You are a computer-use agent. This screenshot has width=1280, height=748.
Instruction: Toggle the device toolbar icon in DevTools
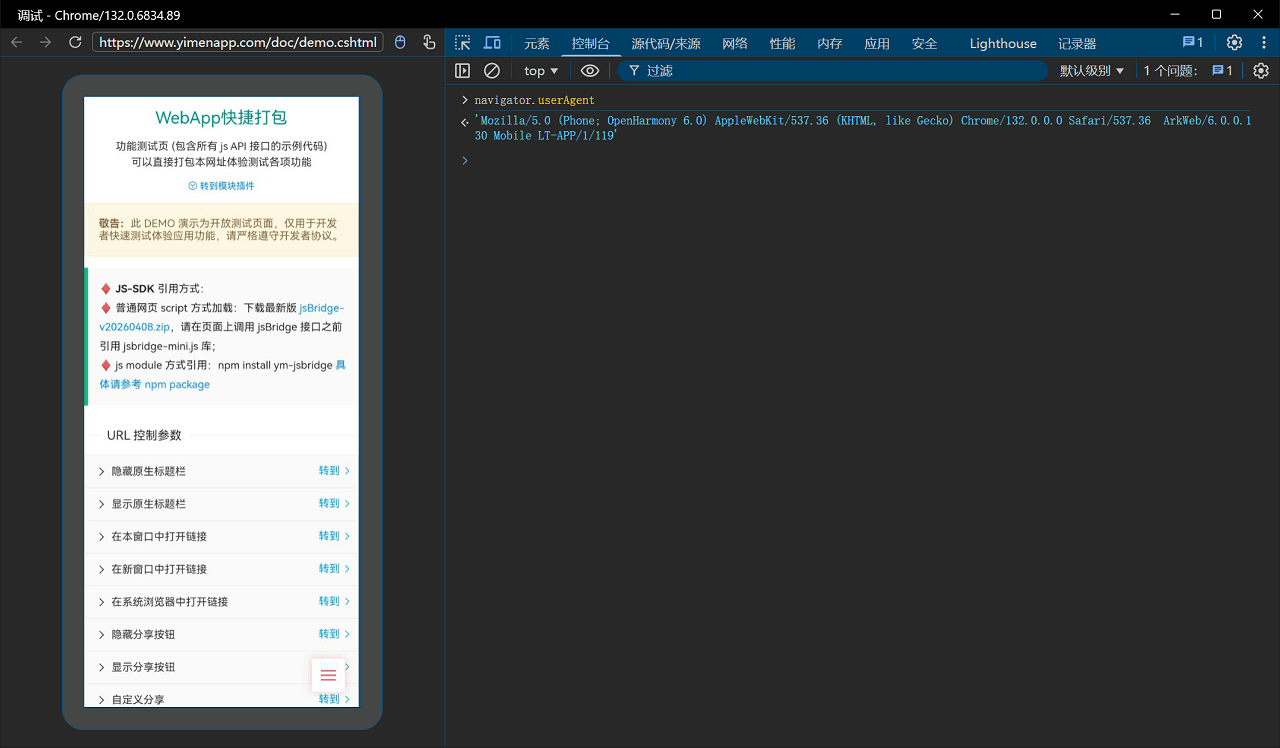pos(492,43)
